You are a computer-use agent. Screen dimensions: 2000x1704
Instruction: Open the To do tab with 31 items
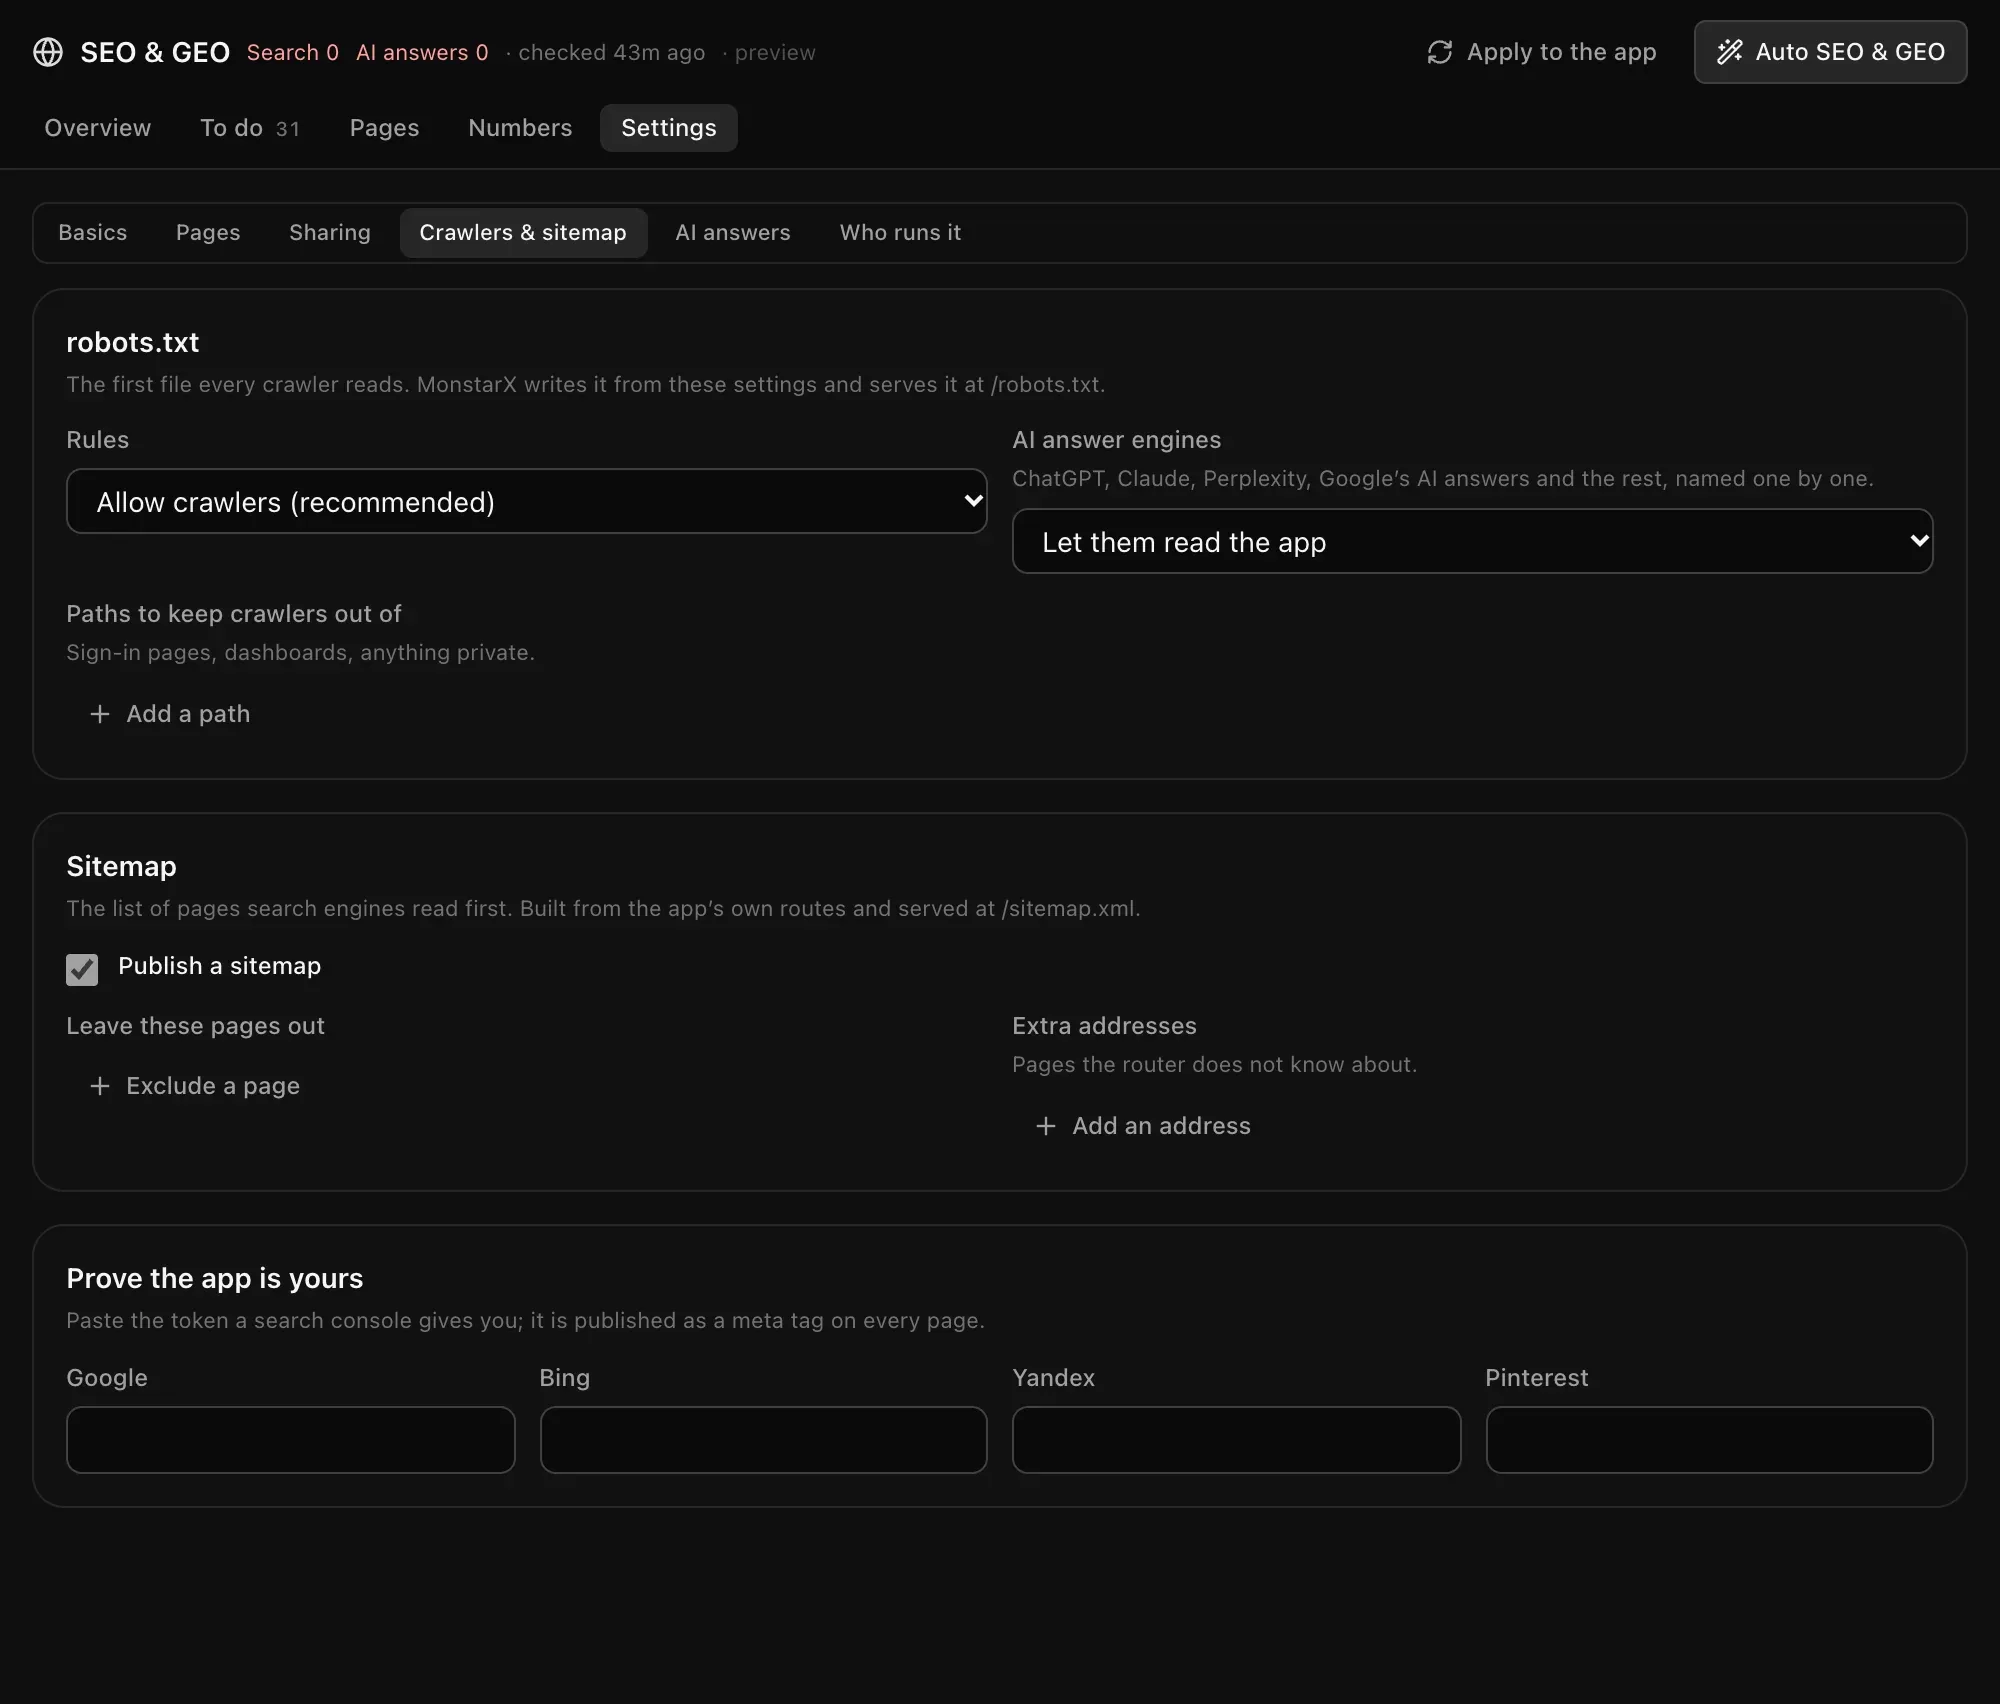pos(250,128)
